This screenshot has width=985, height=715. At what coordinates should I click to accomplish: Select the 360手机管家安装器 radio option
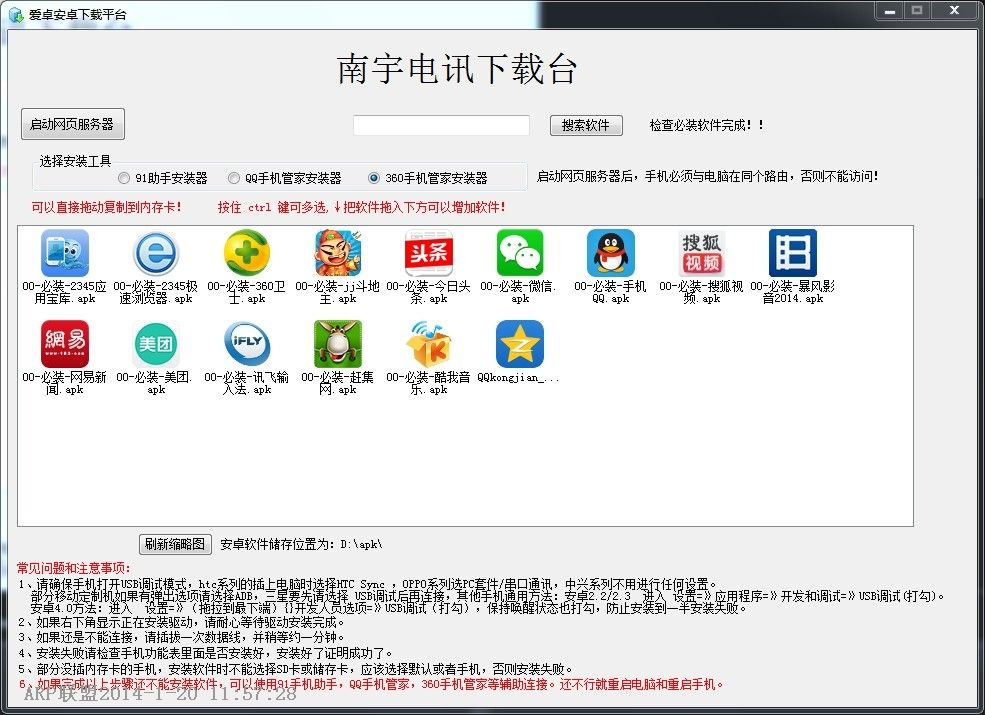pyautogui.click(x=374, y=178)
